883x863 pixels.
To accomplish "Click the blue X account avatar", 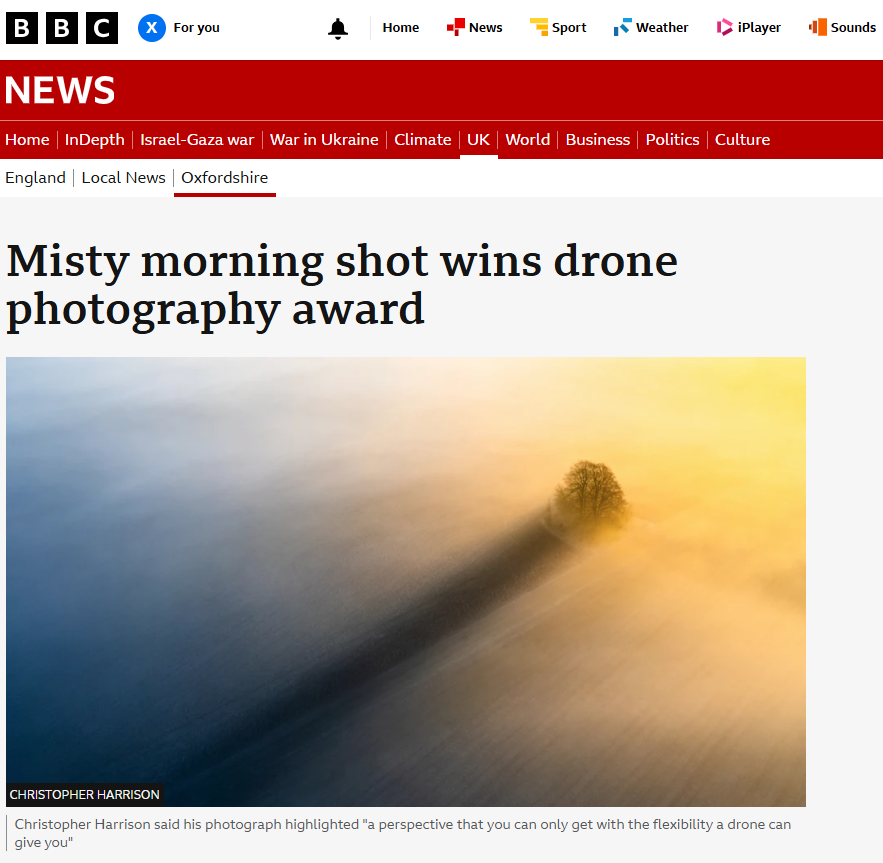I will click(x=151, y=28).
